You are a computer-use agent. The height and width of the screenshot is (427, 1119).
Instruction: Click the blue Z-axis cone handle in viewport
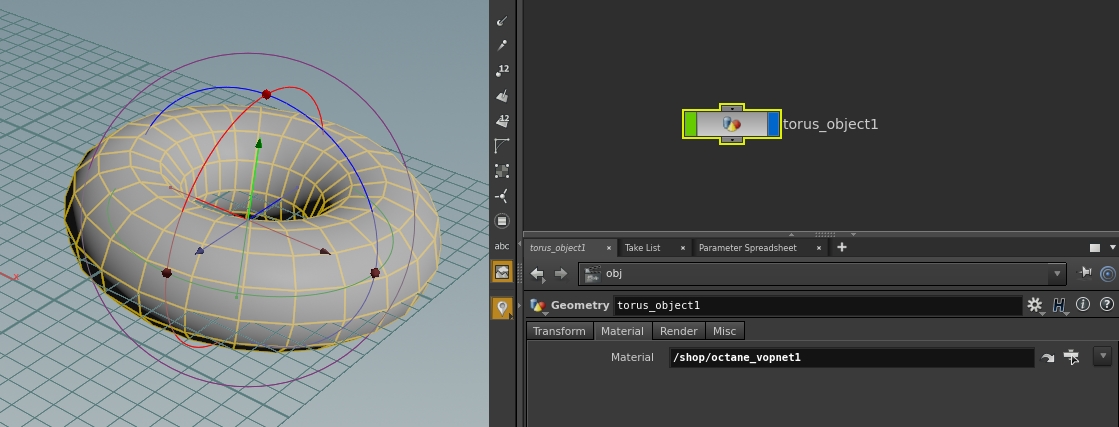click(199, 251)
